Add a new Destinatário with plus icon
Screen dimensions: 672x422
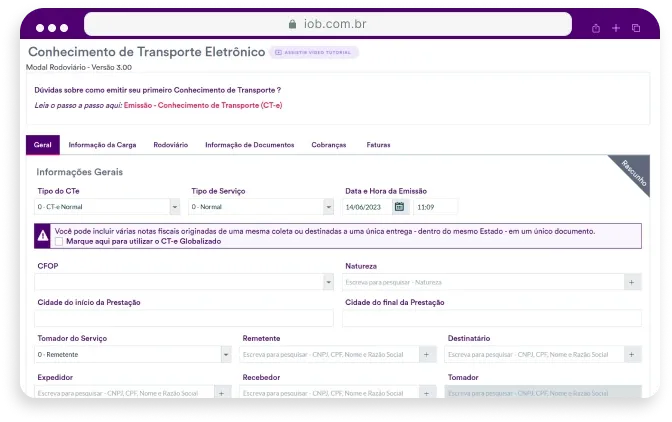[632, 354]
